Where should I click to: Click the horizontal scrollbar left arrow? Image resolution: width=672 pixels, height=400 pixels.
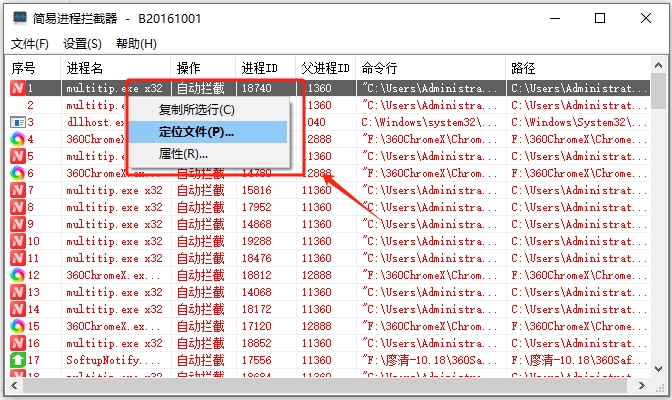(x=14, y=385)
